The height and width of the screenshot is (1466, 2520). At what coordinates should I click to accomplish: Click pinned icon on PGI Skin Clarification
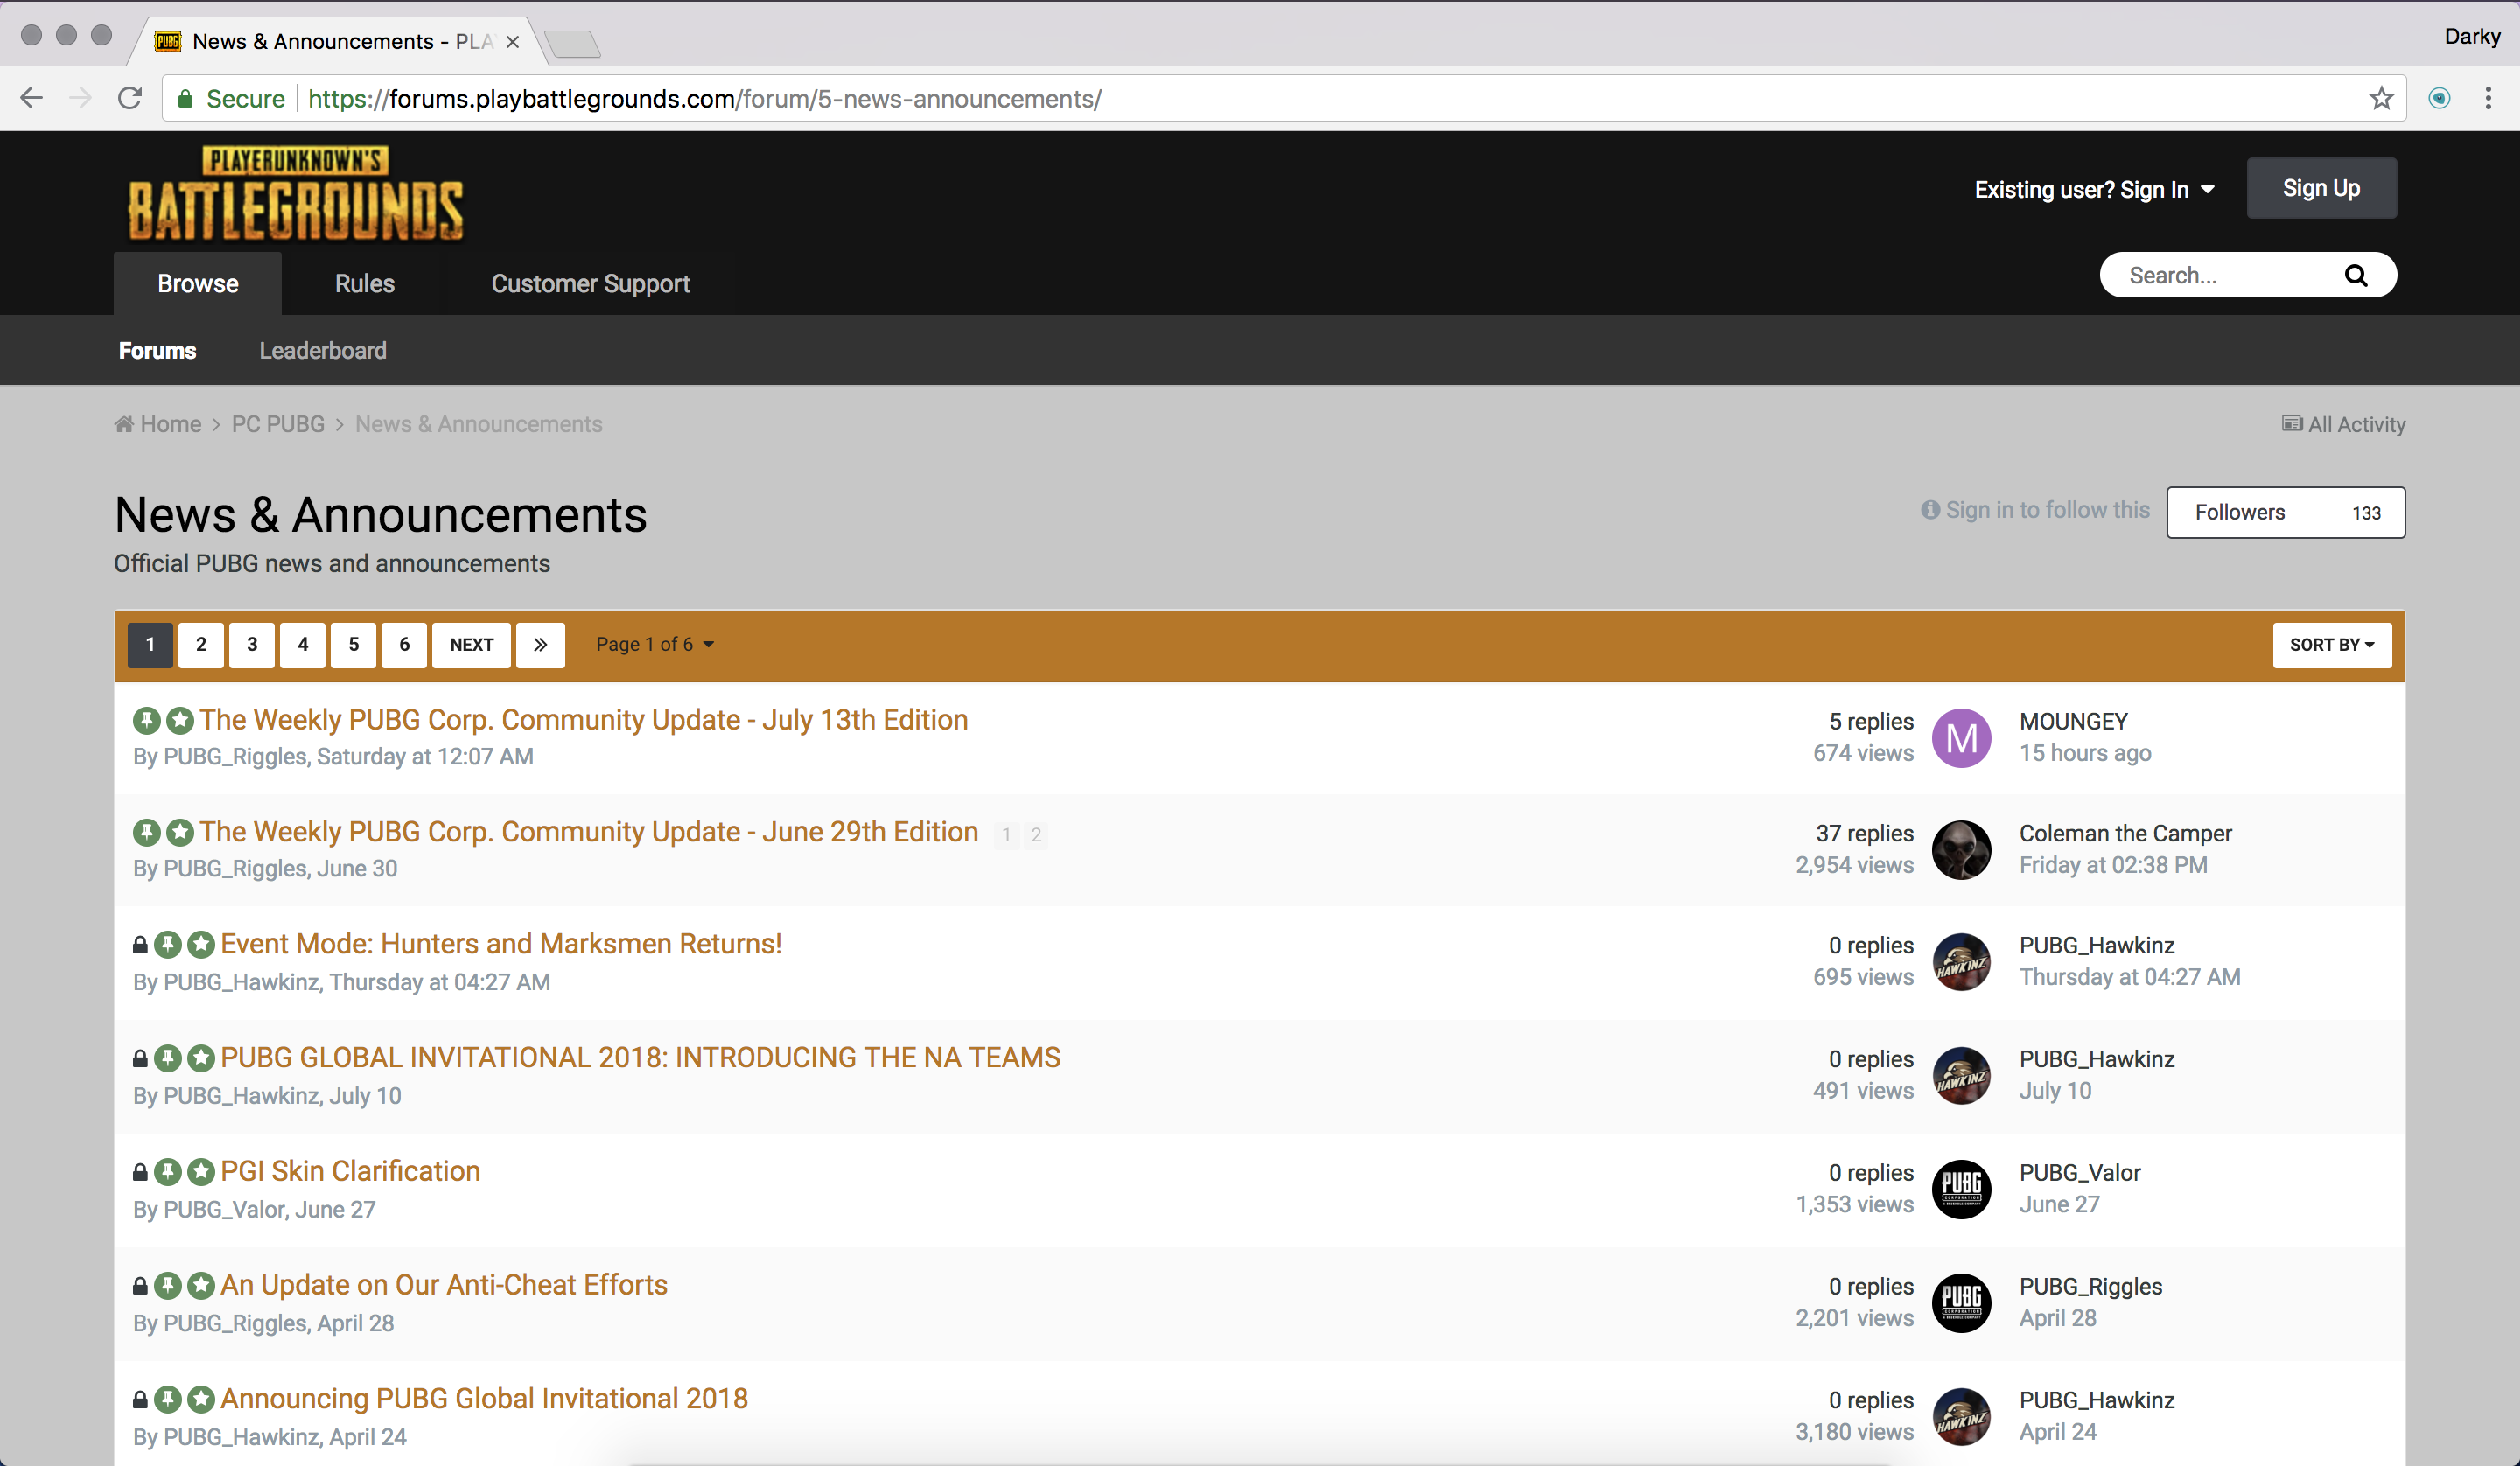pyautogui.click(x=168, y=1171)
